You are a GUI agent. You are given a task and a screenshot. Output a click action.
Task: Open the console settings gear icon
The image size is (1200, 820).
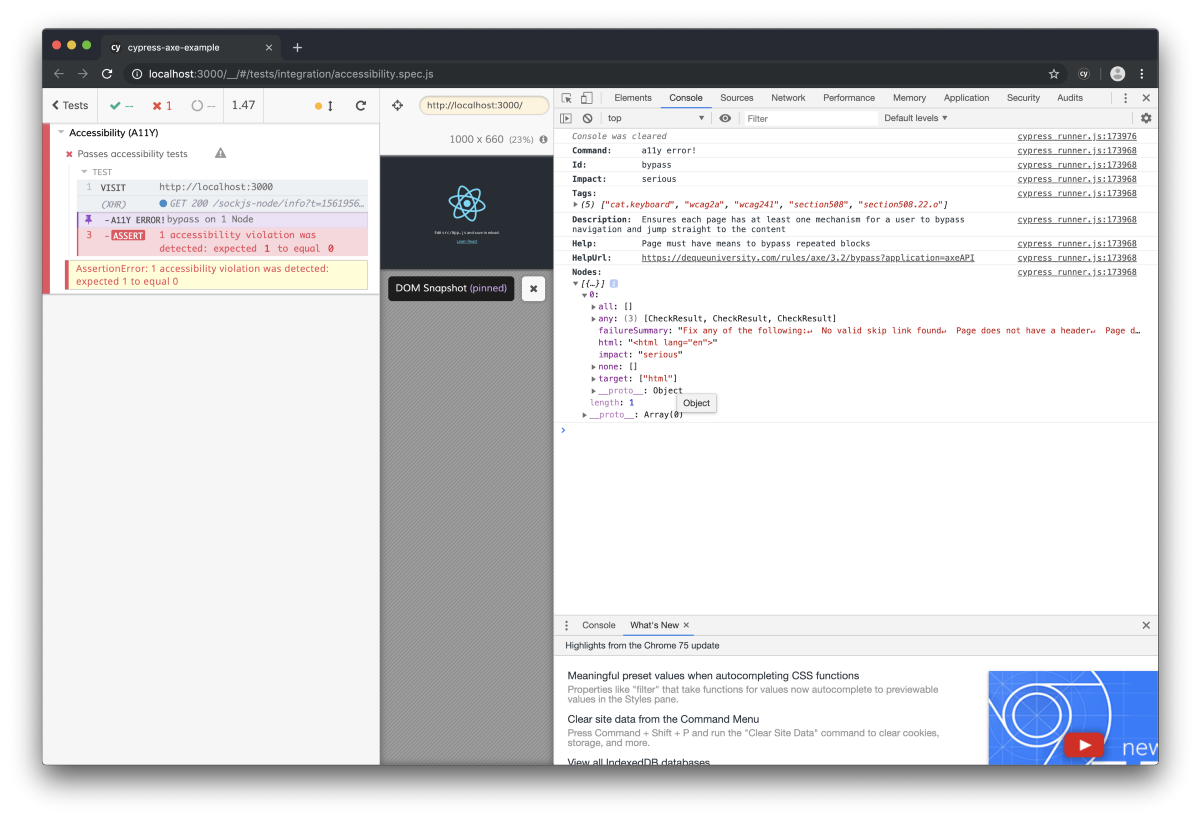1146,118
